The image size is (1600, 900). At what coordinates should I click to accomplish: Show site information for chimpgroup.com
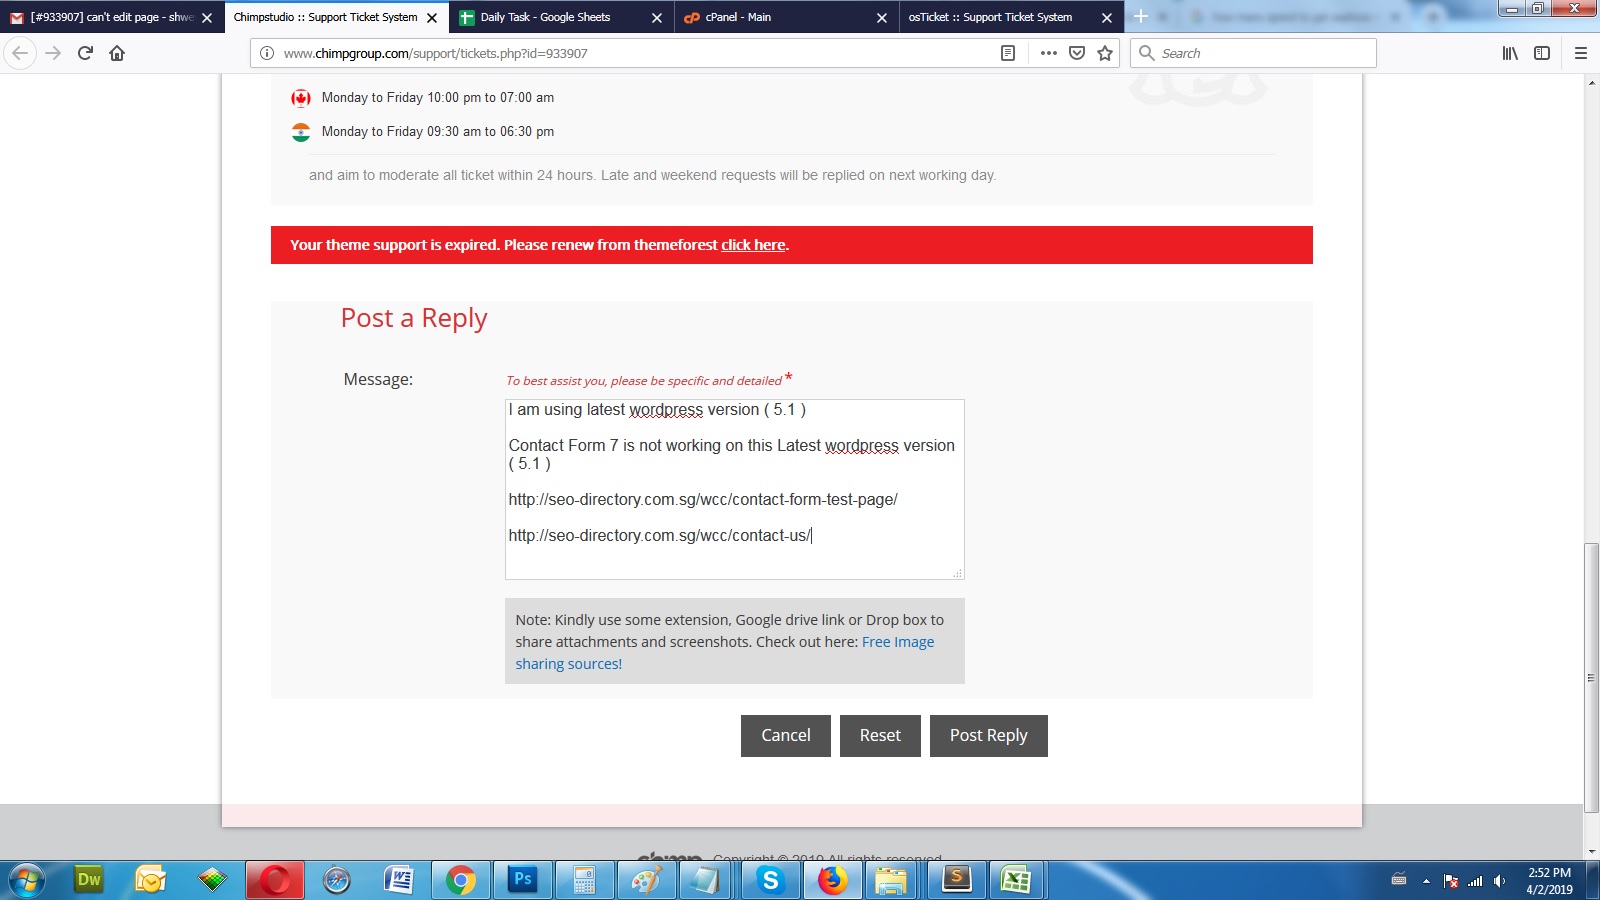point(267,53)
